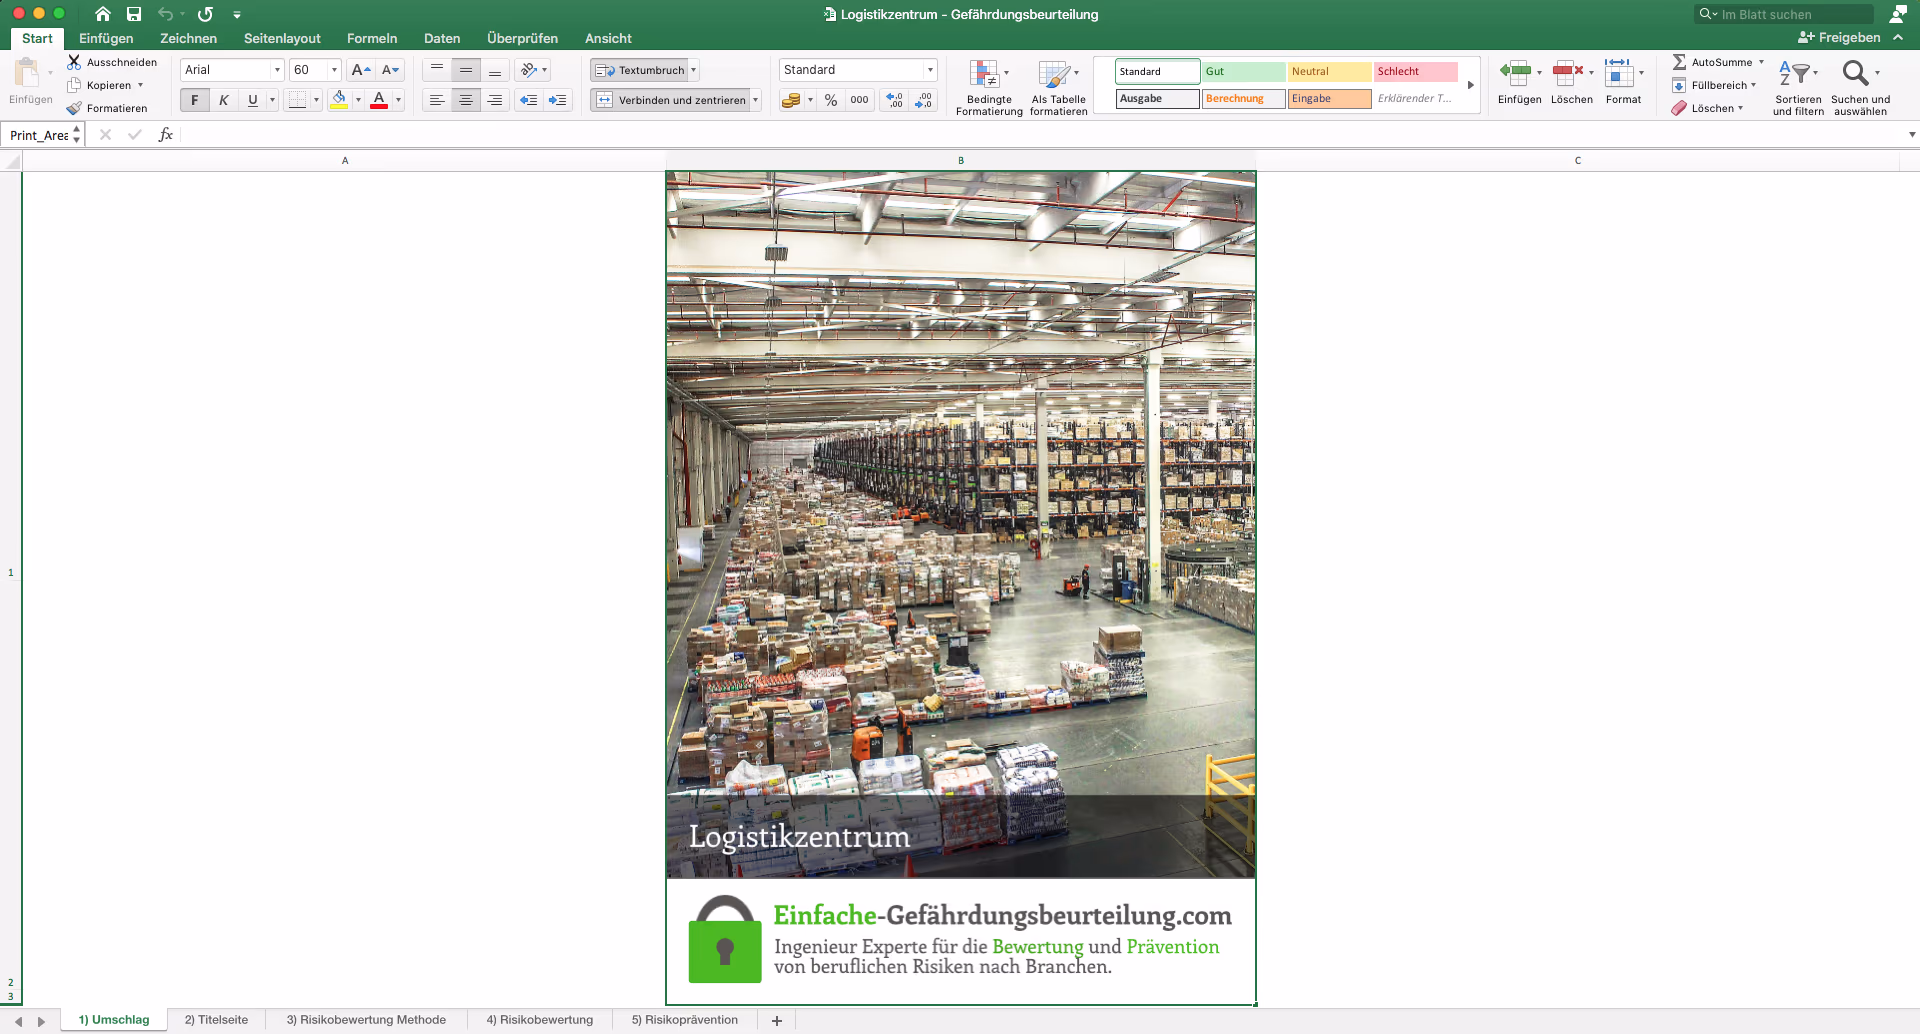The height and width of the screenshot is (1034, 1920).
Task: Open Suchen und auswählen
Action: [x=1860, y=87]
